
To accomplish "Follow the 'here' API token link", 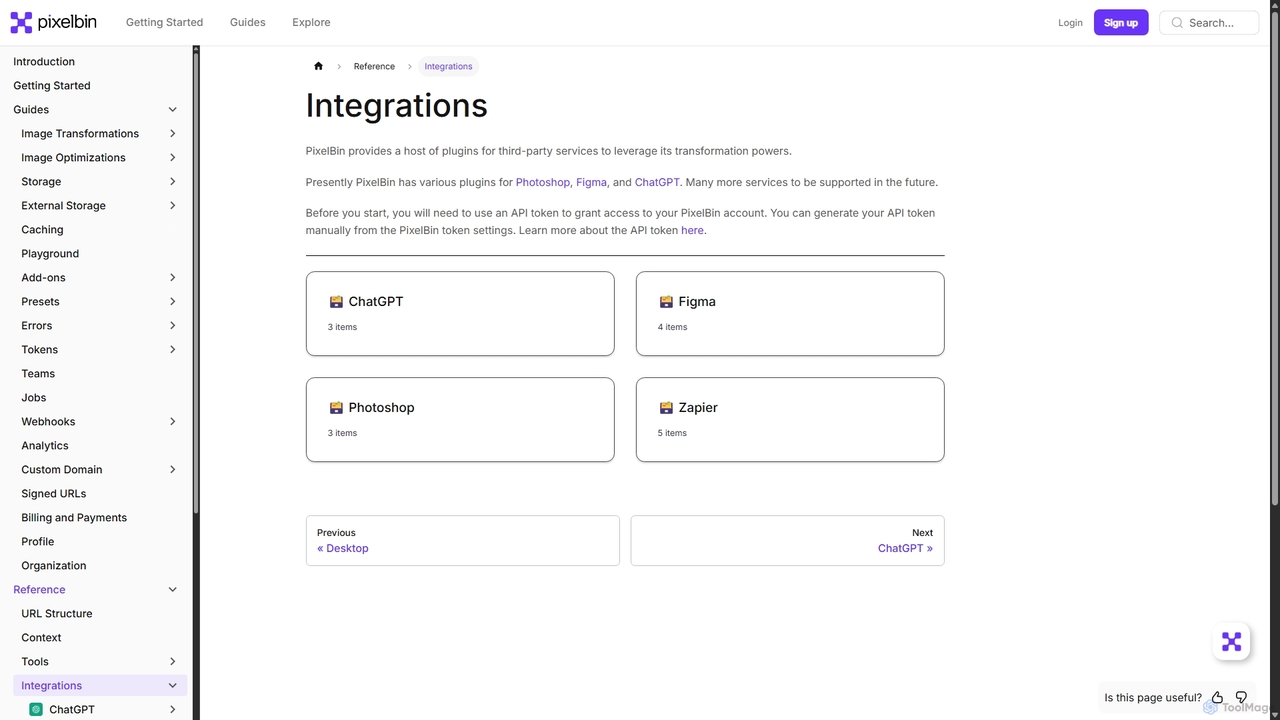I will (x=692, y=230).
